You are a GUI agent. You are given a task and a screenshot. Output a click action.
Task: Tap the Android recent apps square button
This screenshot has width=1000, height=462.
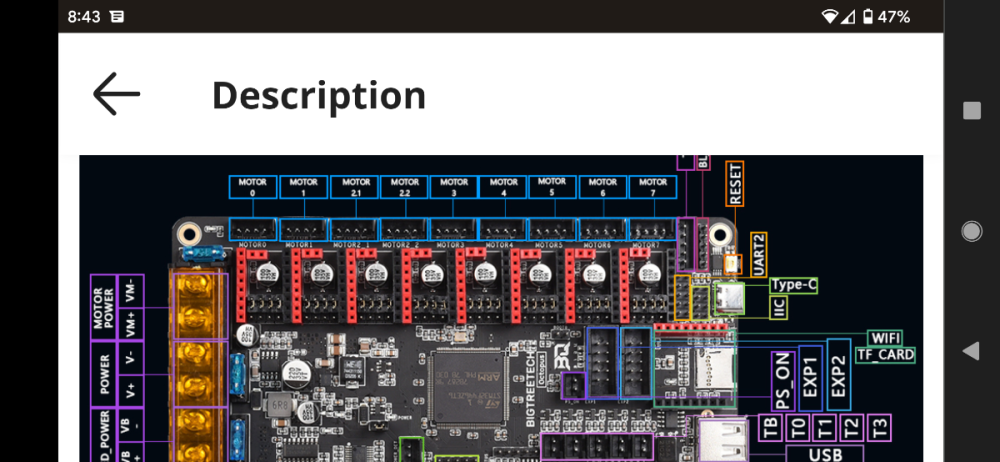pyautogui.click(x=971, y=110)
